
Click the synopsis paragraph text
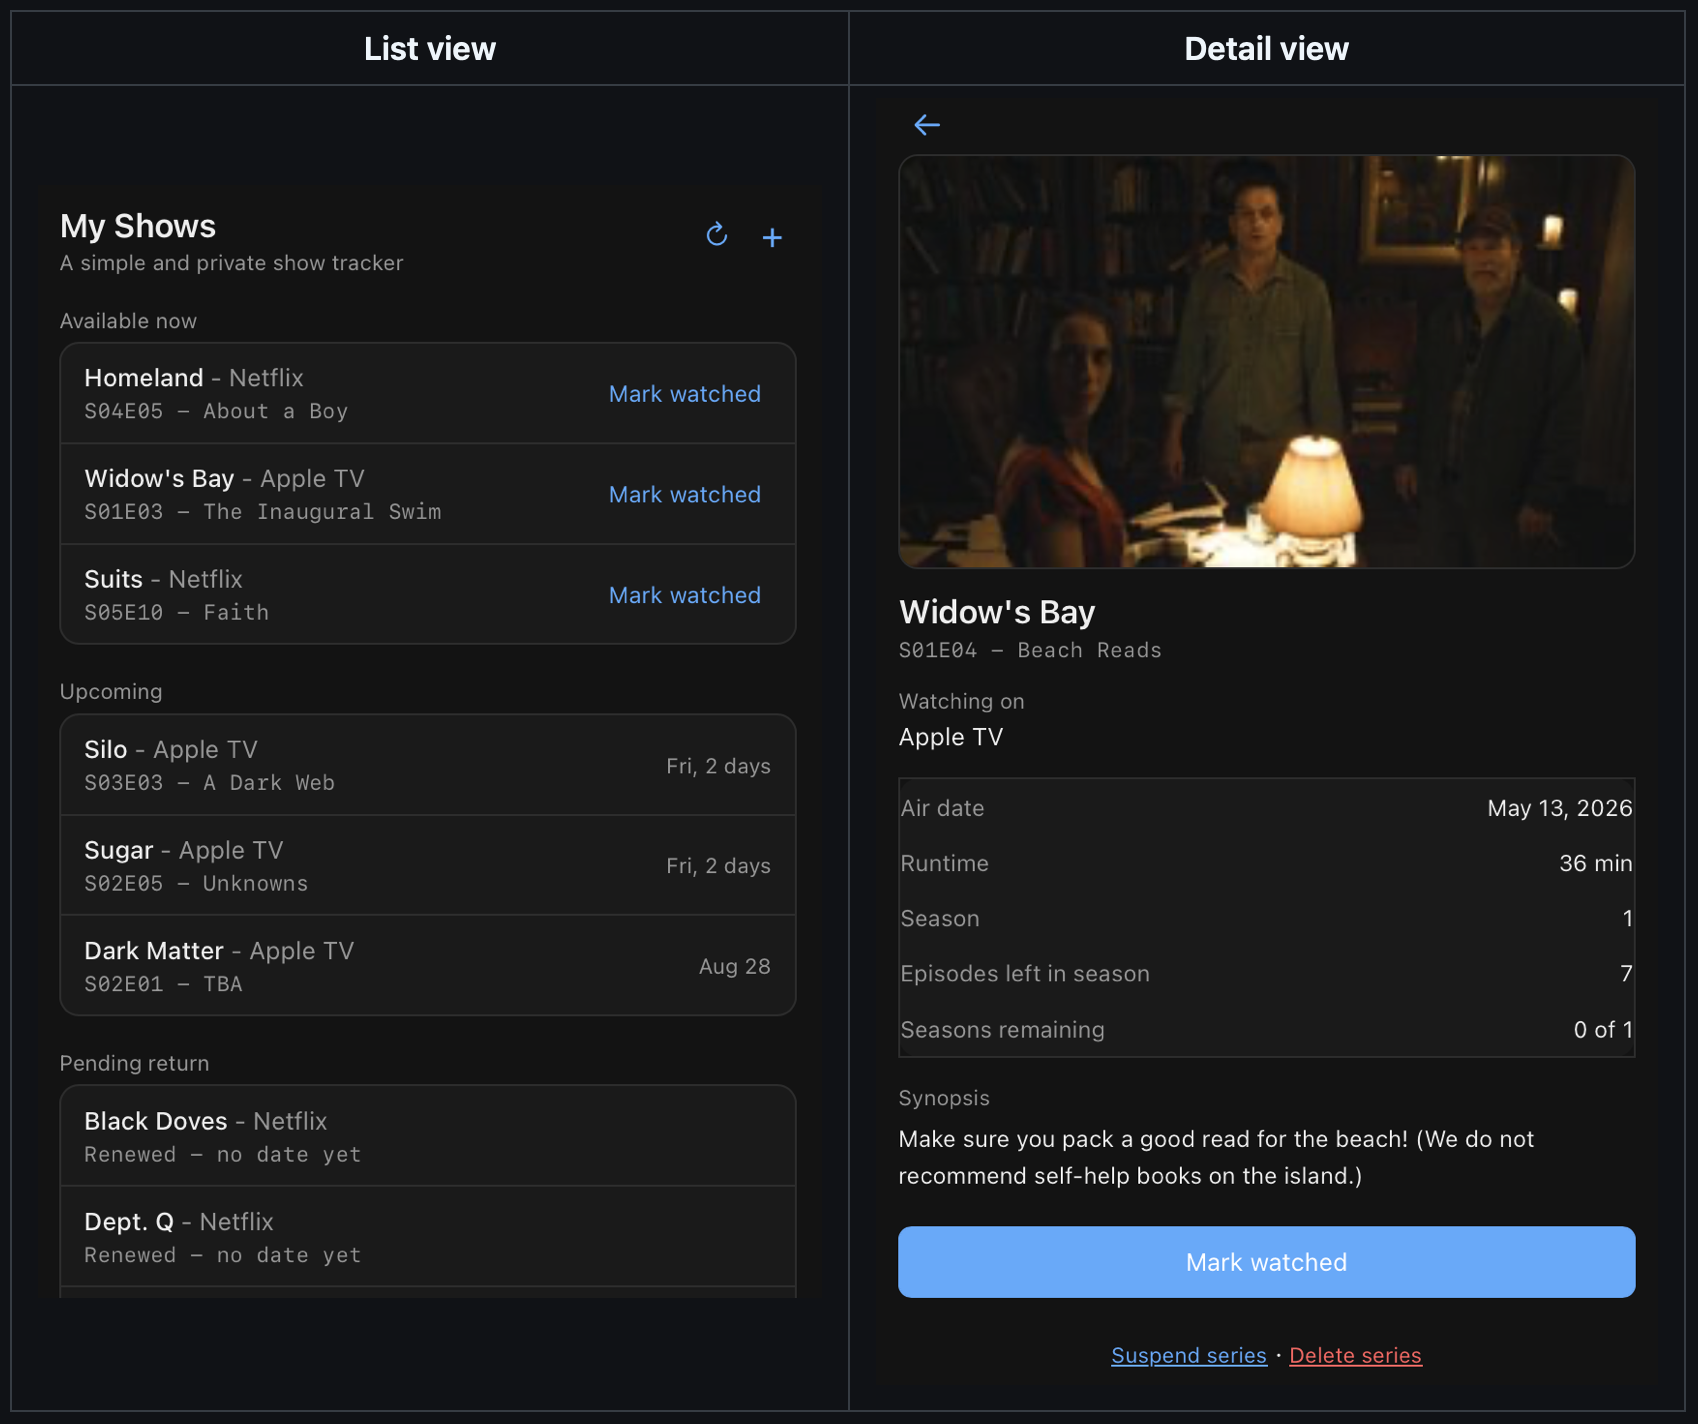pyautogui.click(x=1216, y=1158)
